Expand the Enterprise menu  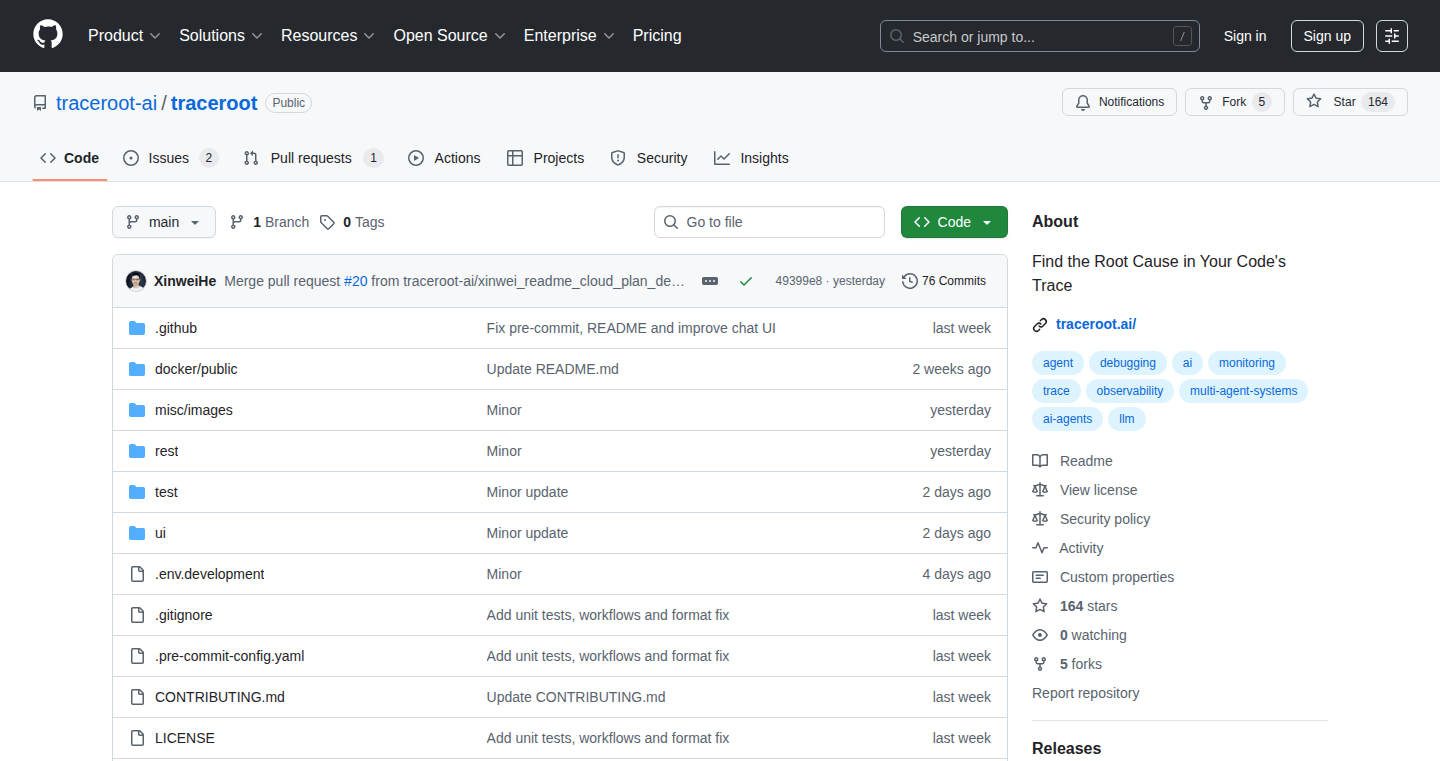pyautogui.click(x=569, y=35)
